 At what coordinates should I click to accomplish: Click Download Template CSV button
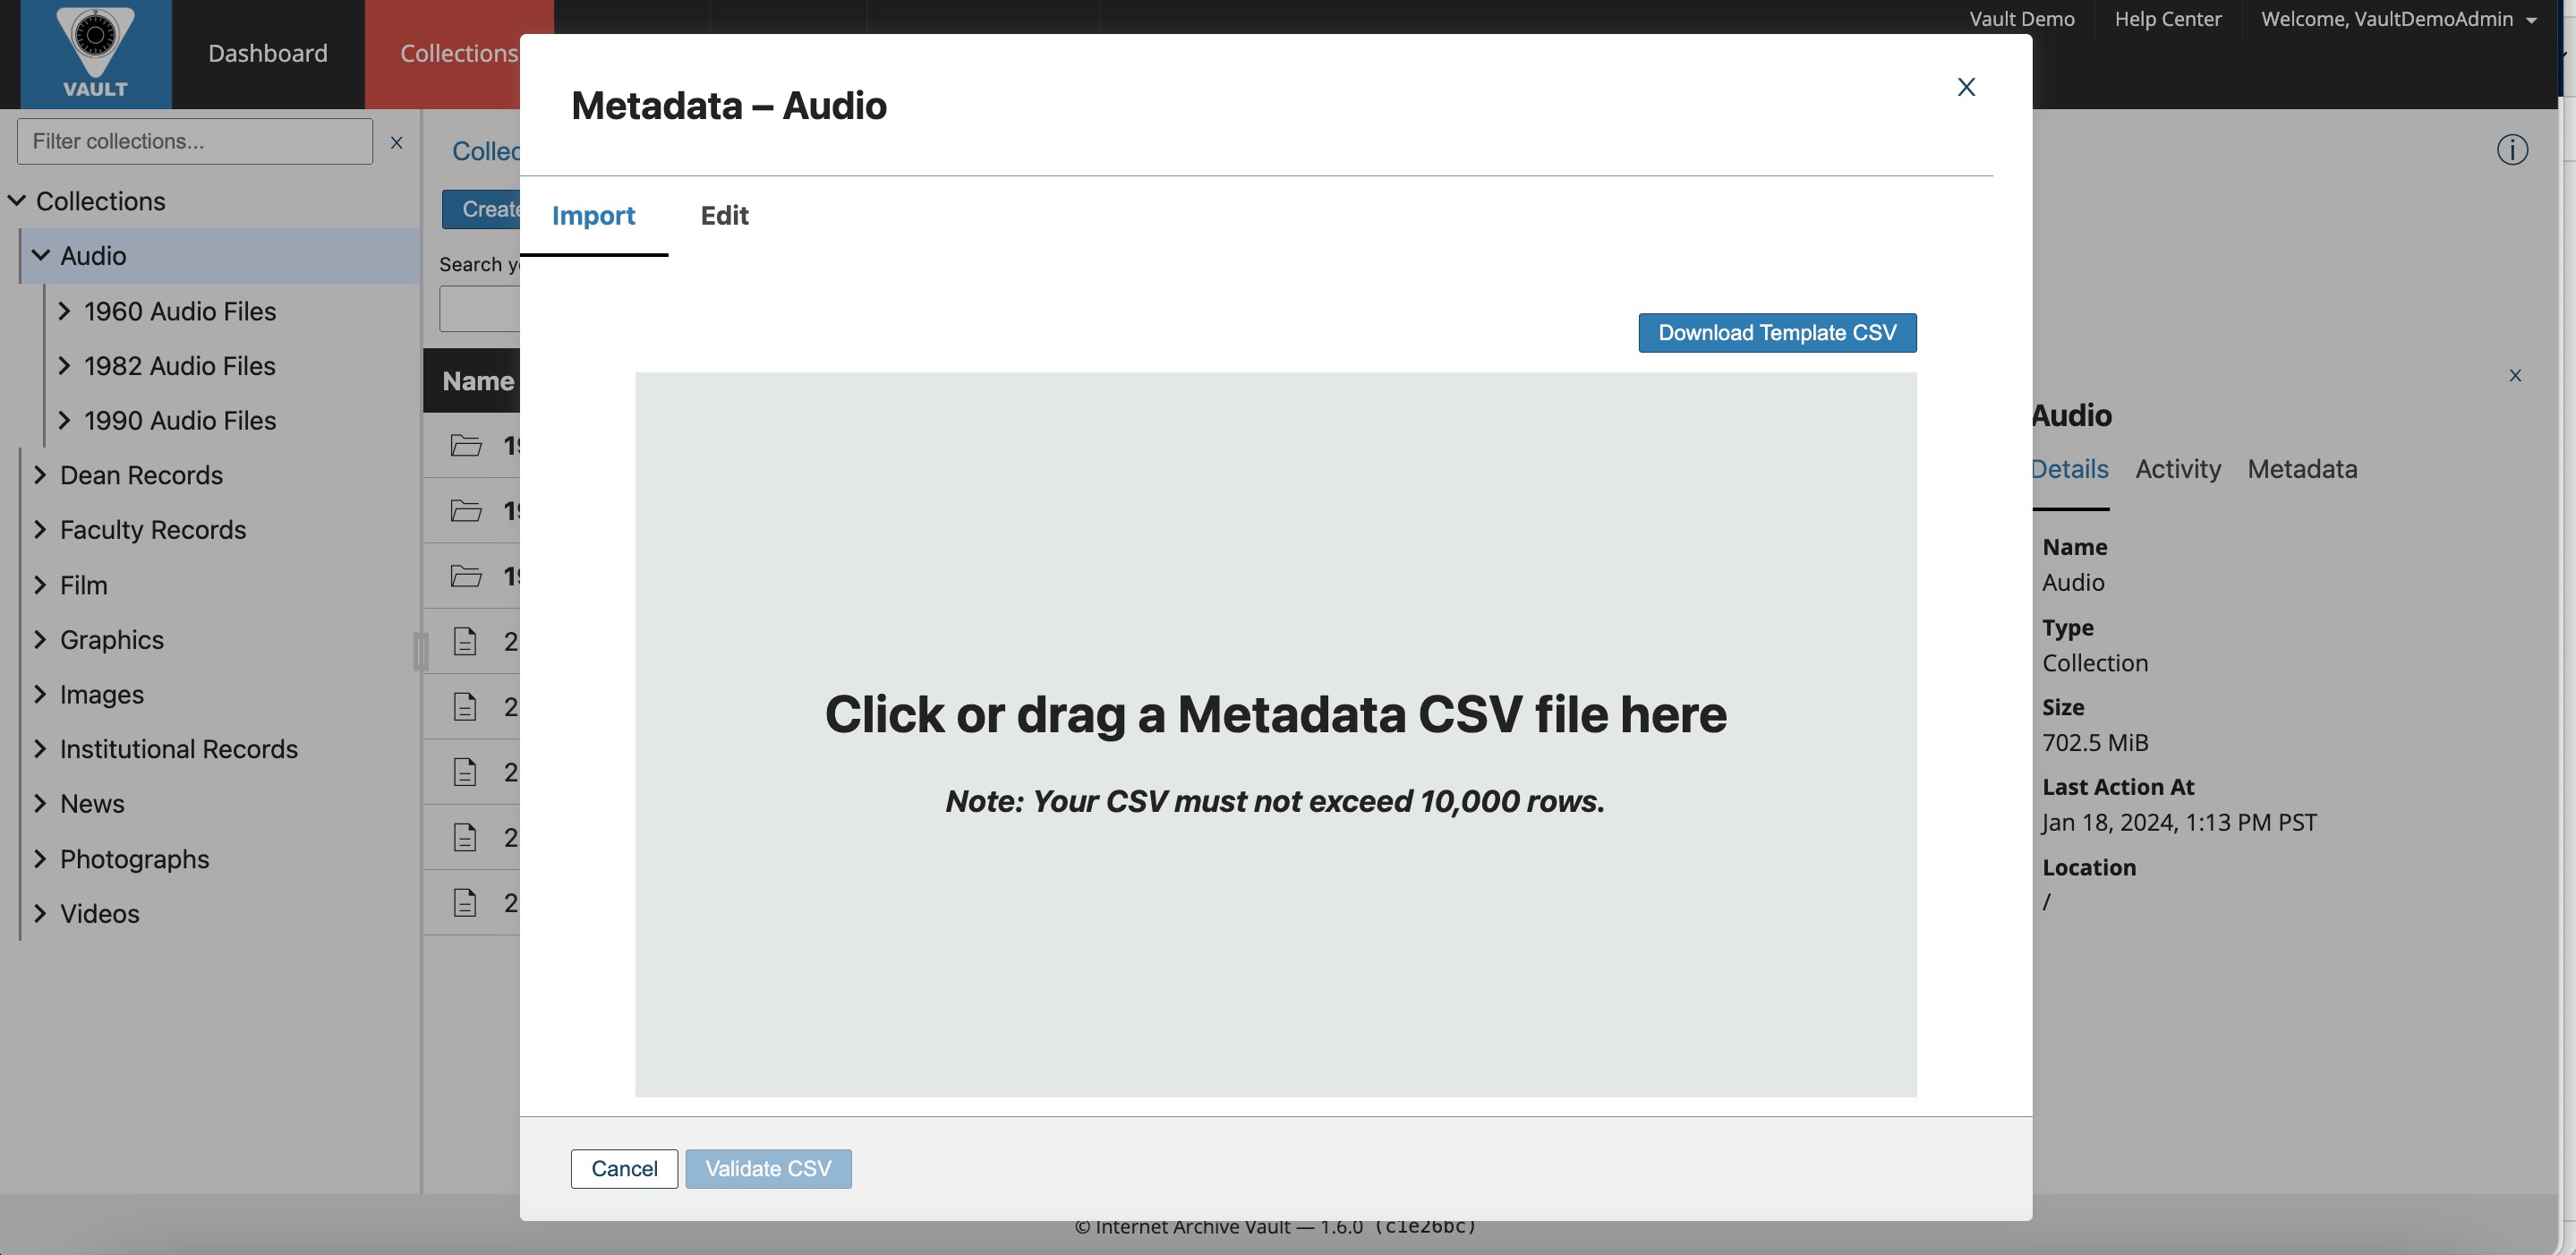click(x=1776, y=333)
